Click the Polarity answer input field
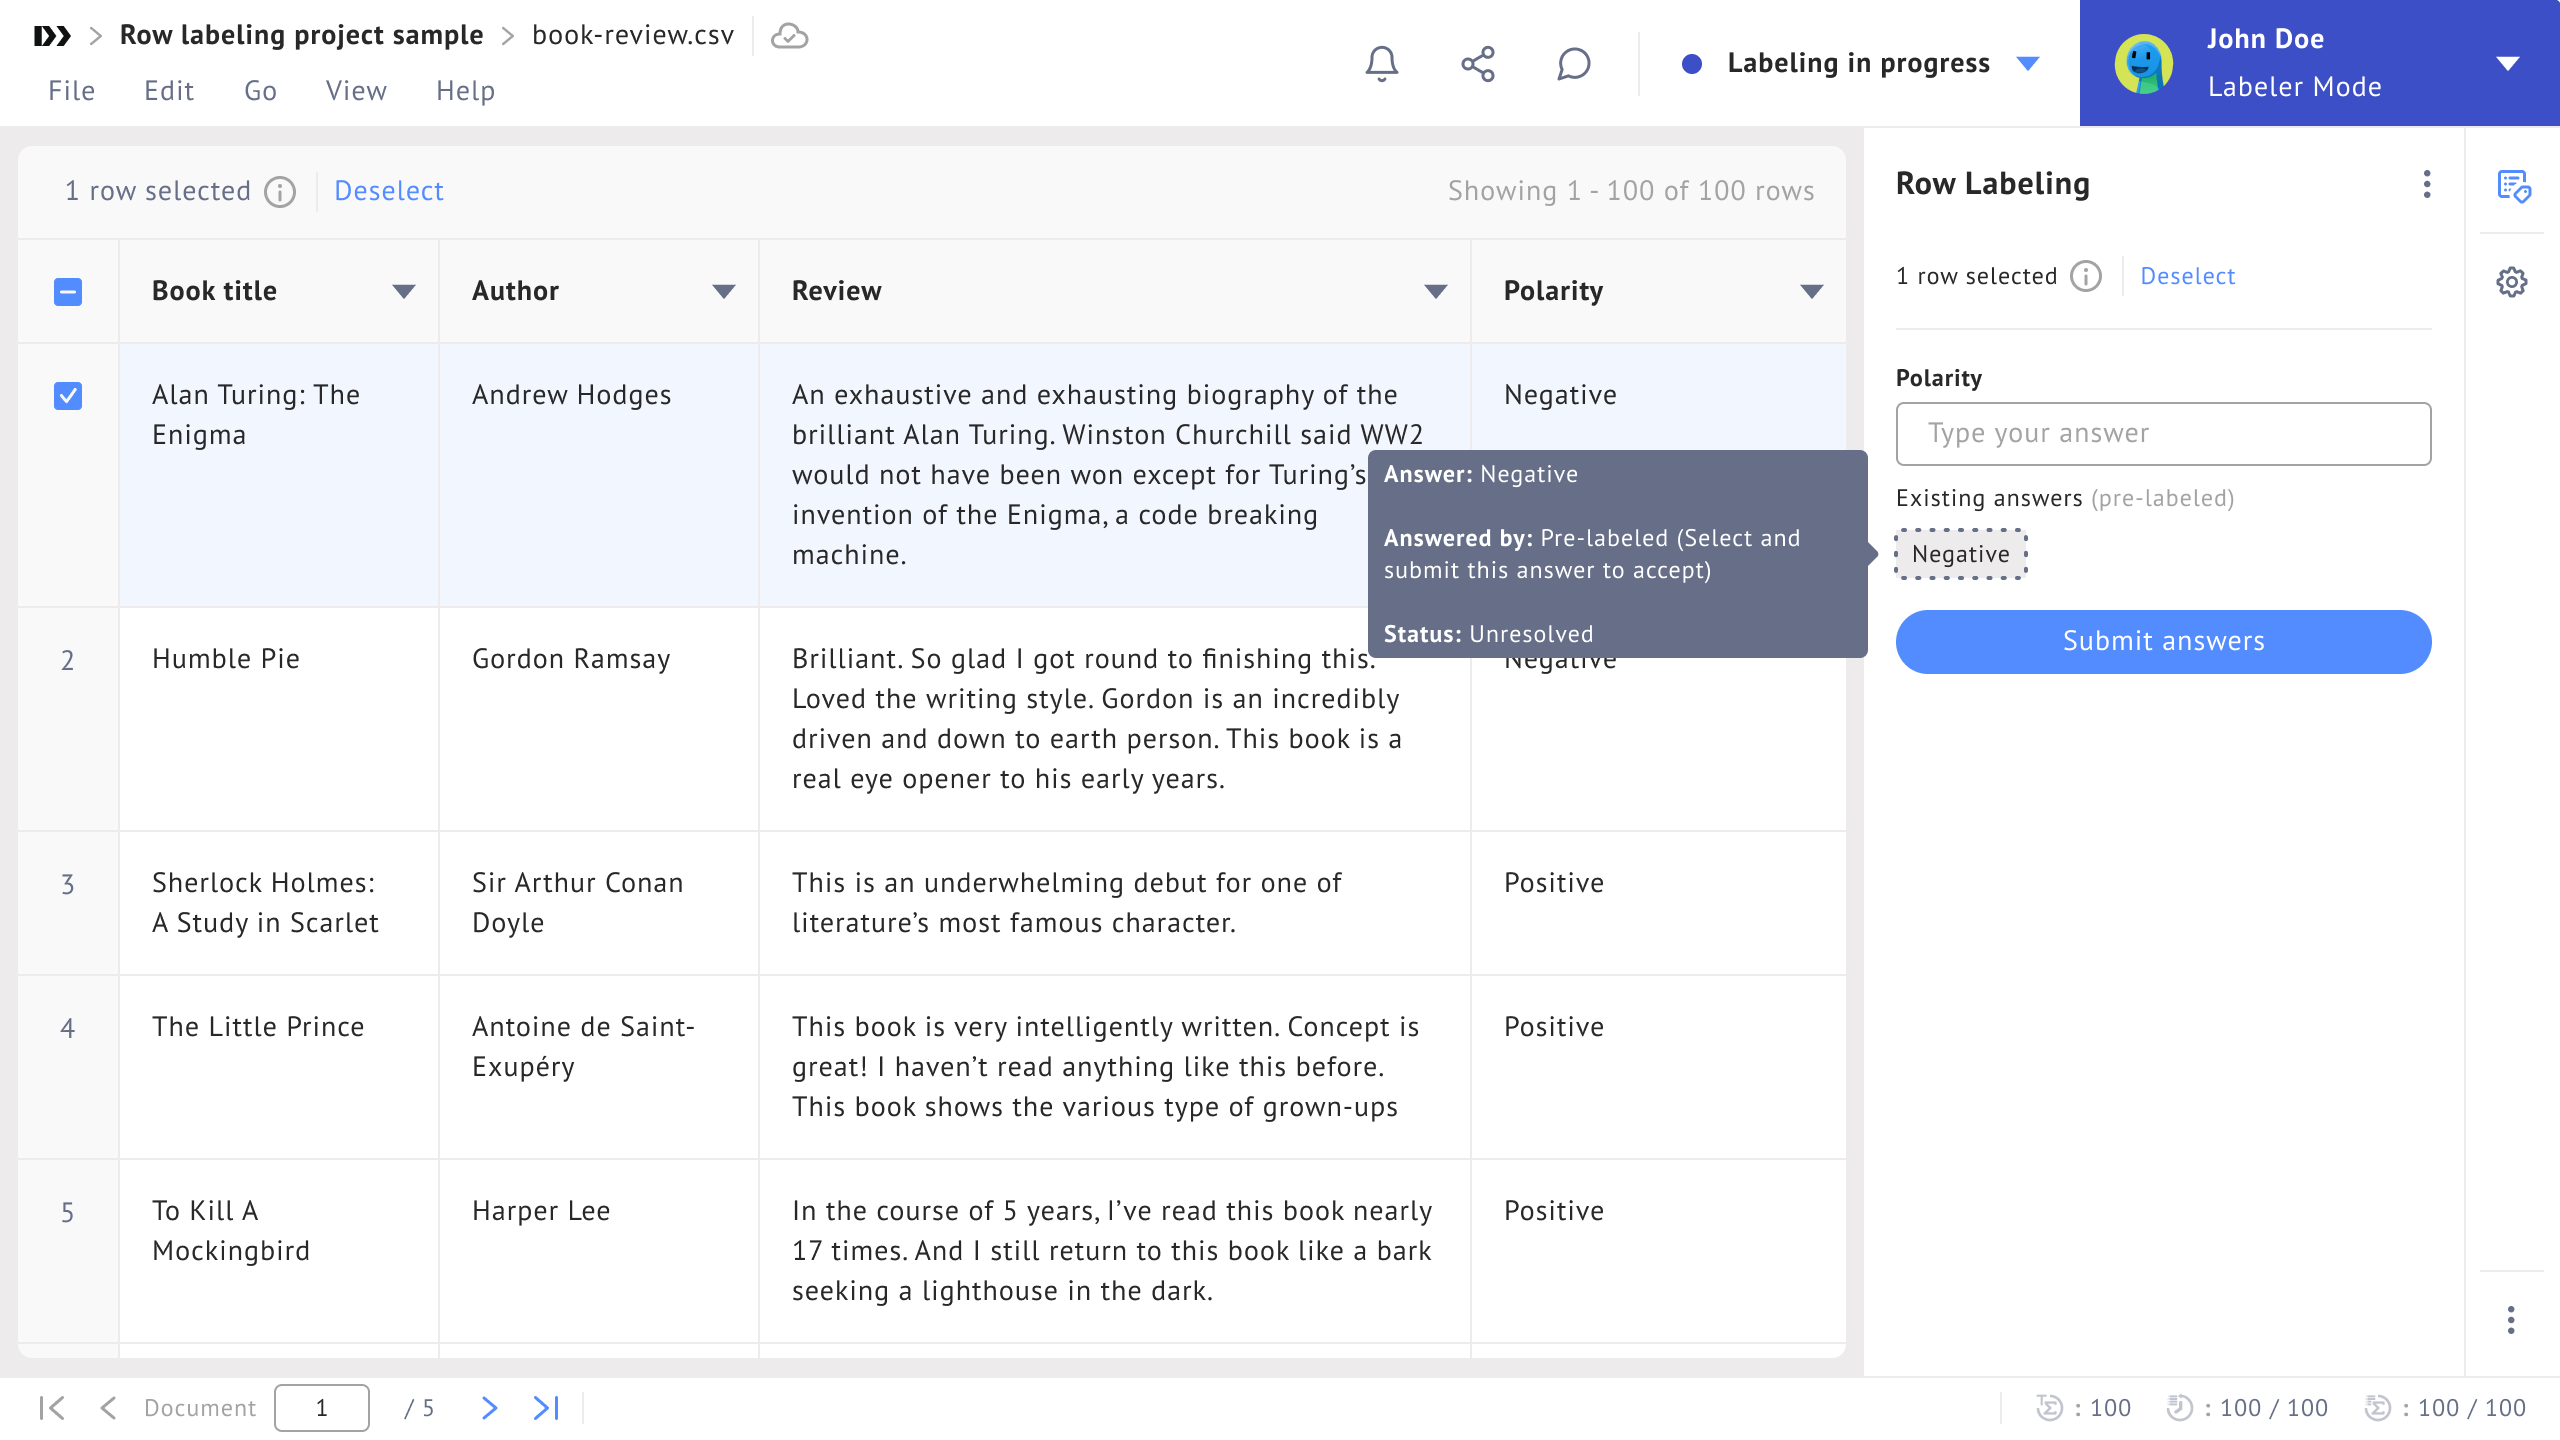Image resolution: width=2560 pixels, height=1440 pixels. tap(2163, 433)
